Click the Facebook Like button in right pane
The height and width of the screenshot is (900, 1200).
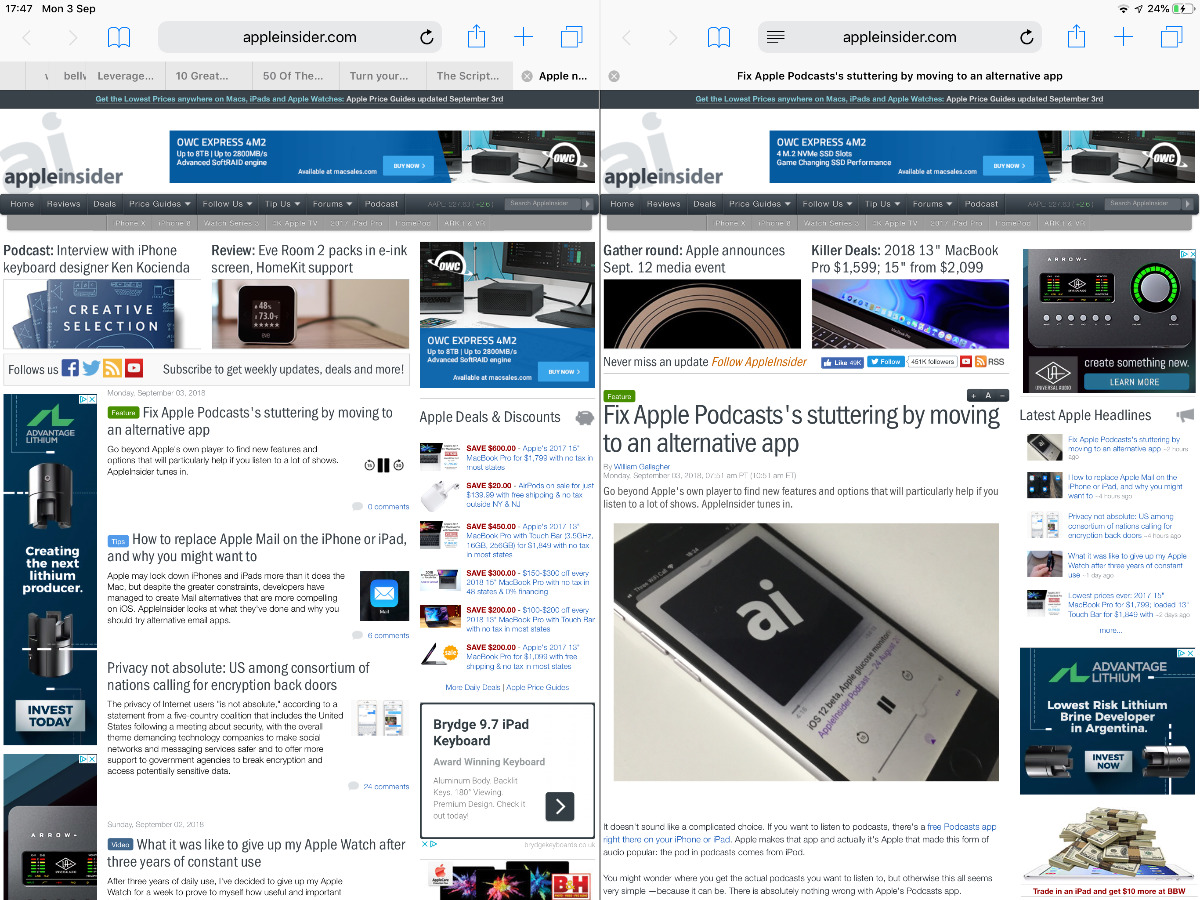pos(842,362)
